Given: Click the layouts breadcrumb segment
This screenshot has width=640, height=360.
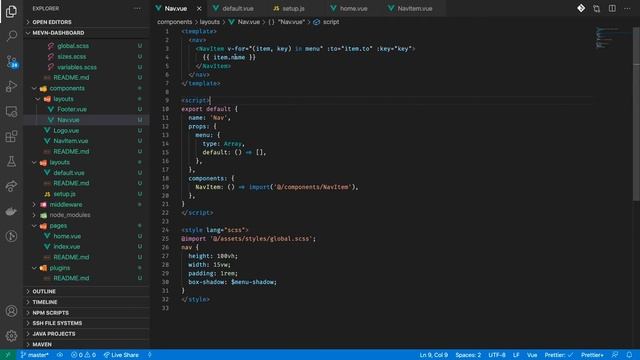Looking at the screenshot, I should click(209, 22).
